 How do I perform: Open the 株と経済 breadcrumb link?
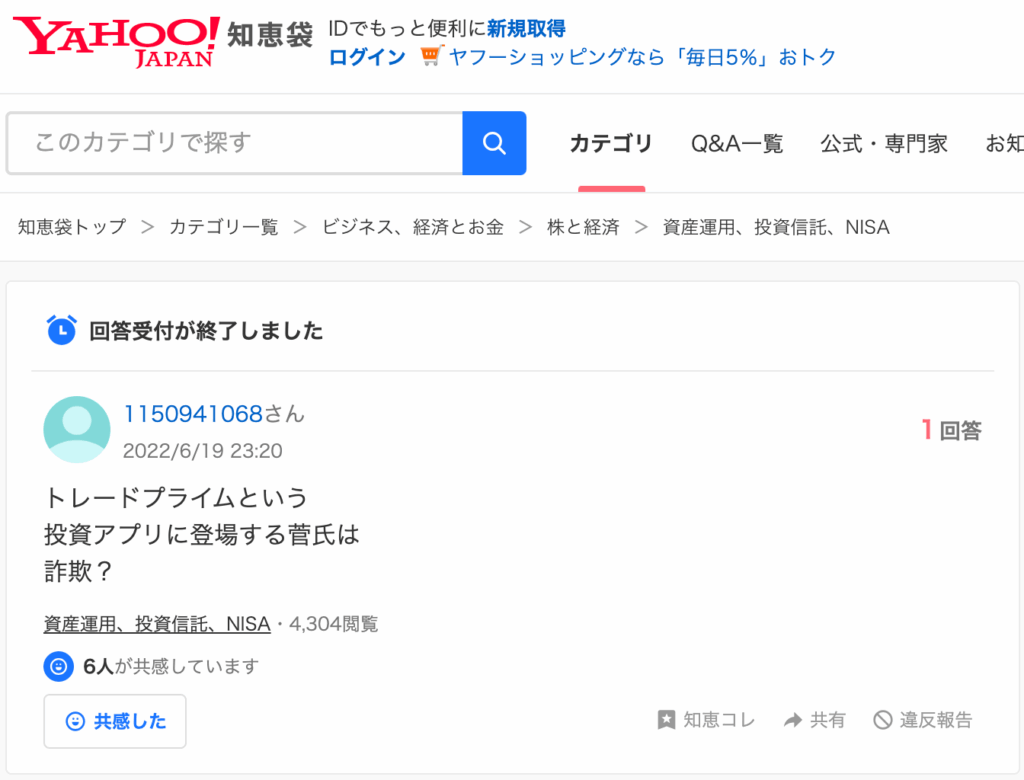583,227
